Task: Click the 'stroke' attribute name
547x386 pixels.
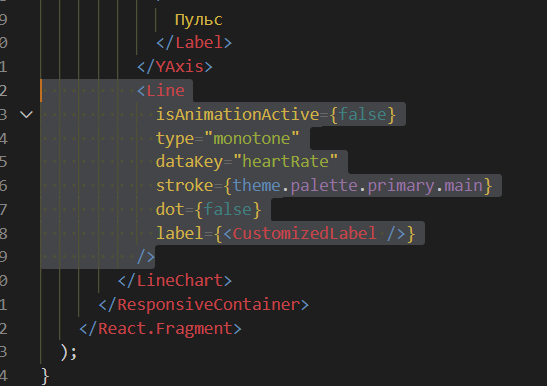Action: tap(185, 185)
